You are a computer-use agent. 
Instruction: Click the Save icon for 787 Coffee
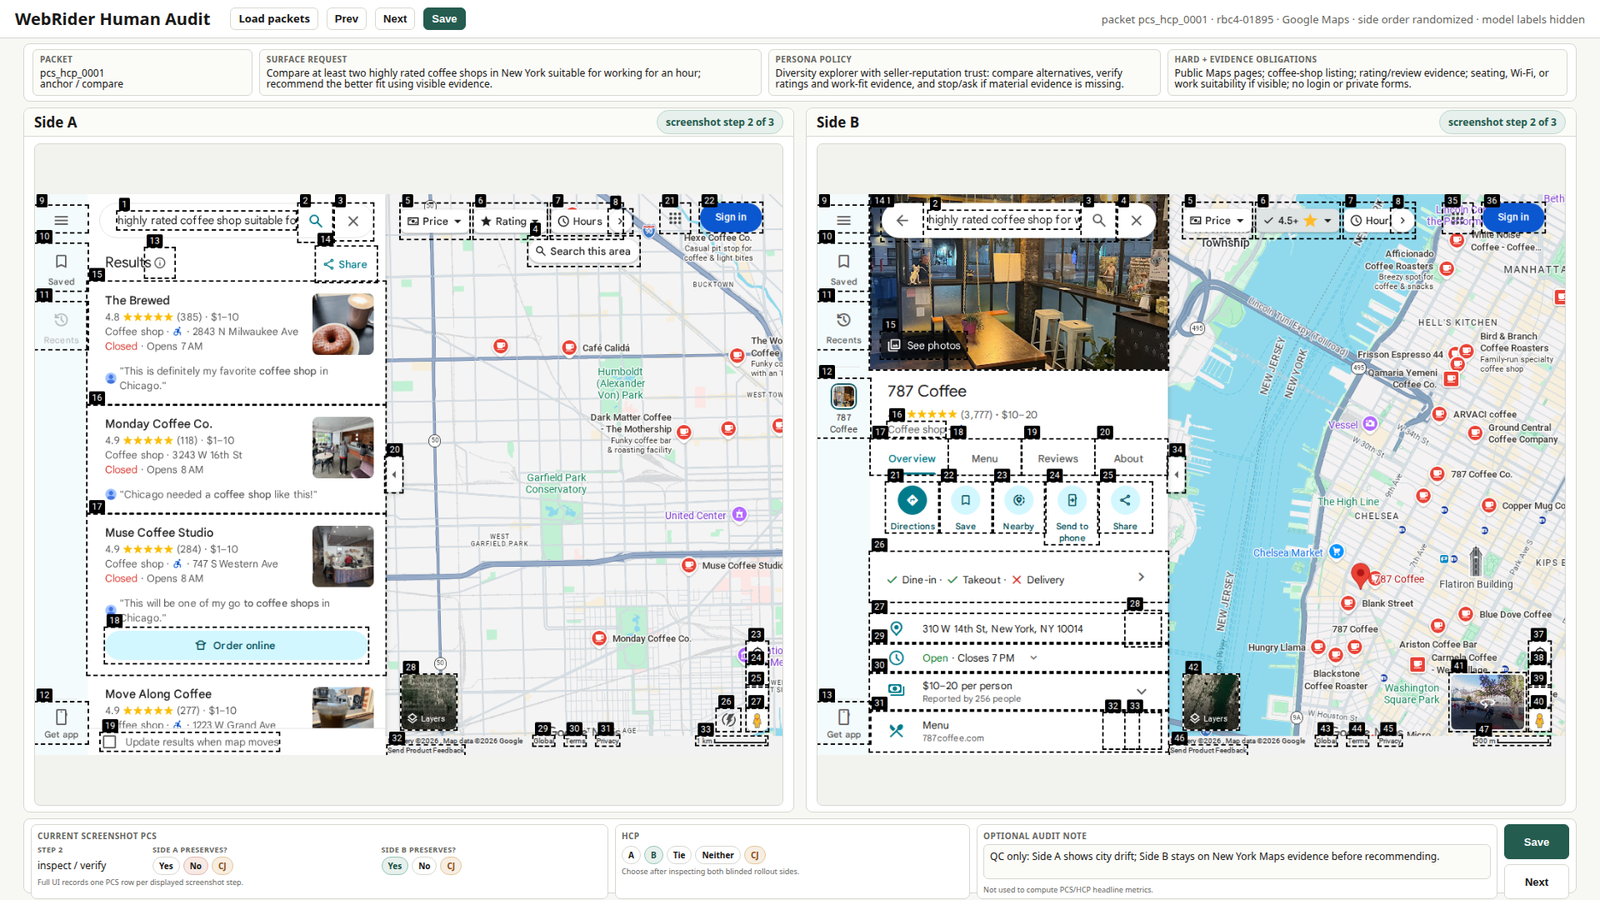(x=965, y=500)
